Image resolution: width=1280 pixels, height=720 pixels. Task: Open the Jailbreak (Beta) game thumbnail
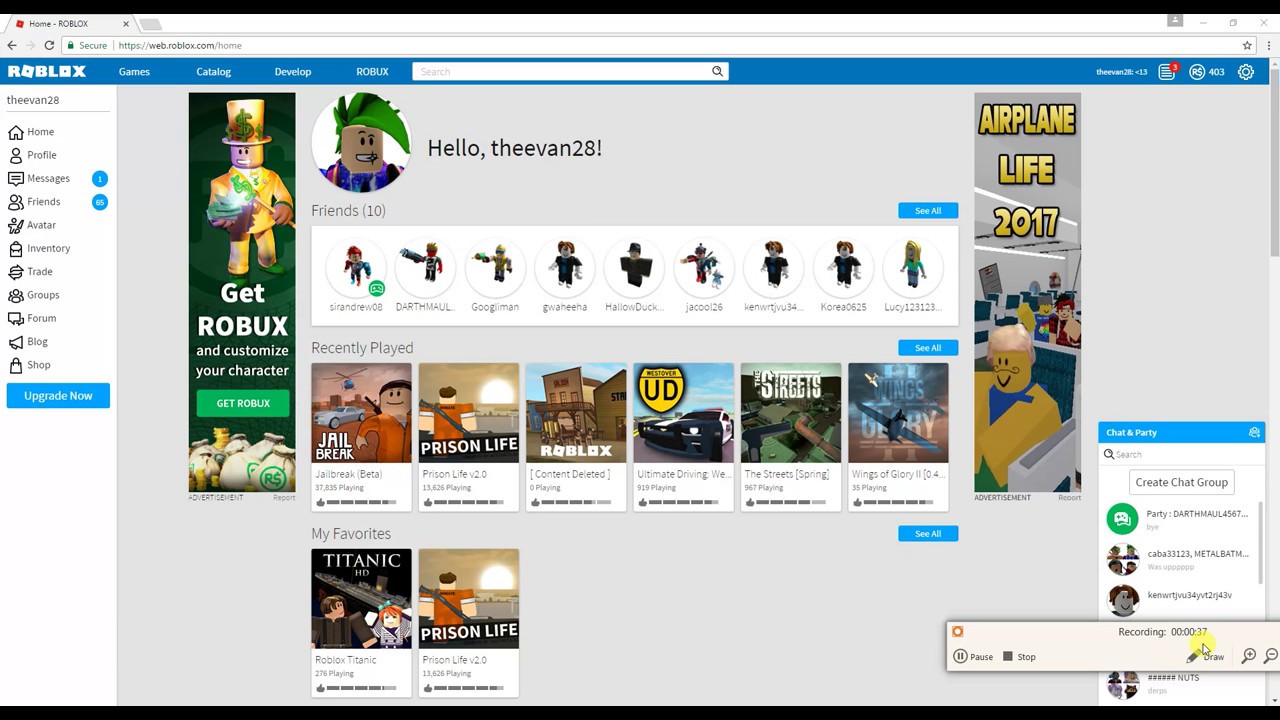click(361, 413)
